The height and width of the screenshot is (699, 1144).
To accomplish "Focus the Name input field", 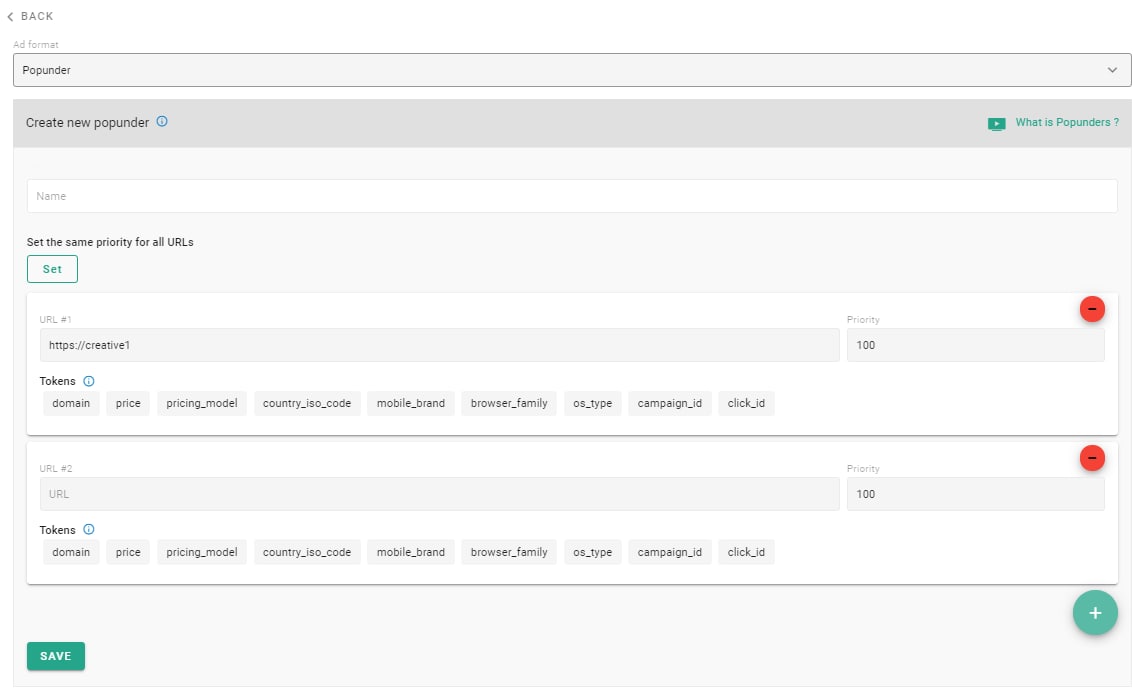I will coord(572,196).
